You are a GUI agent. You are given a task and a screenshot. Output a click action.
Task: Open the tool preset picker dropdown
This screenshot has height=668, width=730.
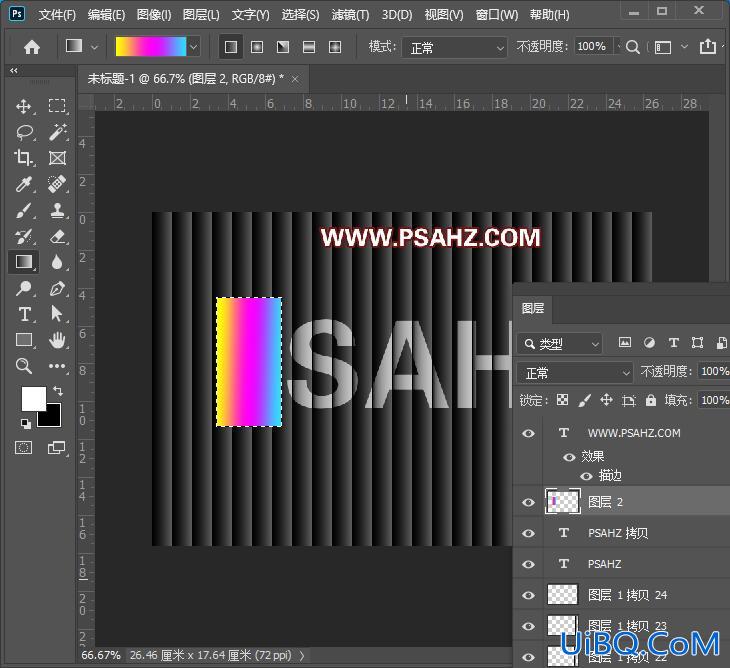[95, 47]
